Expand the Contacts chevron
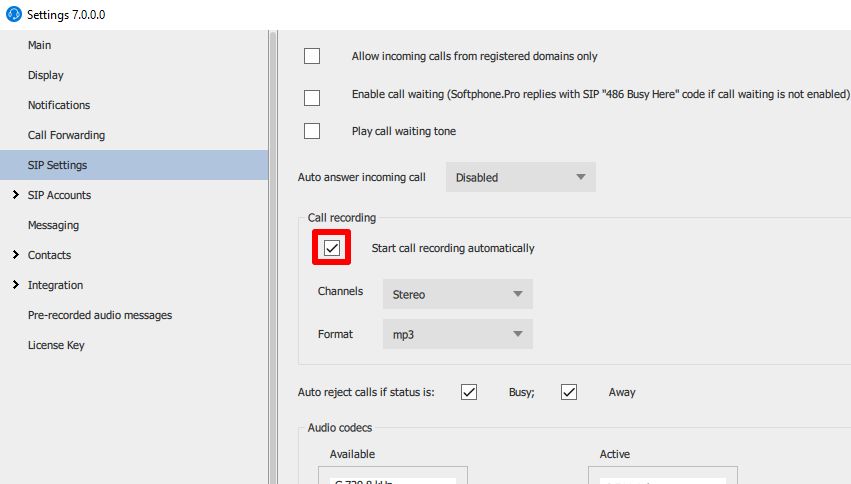This screenshot has width=851, height=484. pos(15,254)
